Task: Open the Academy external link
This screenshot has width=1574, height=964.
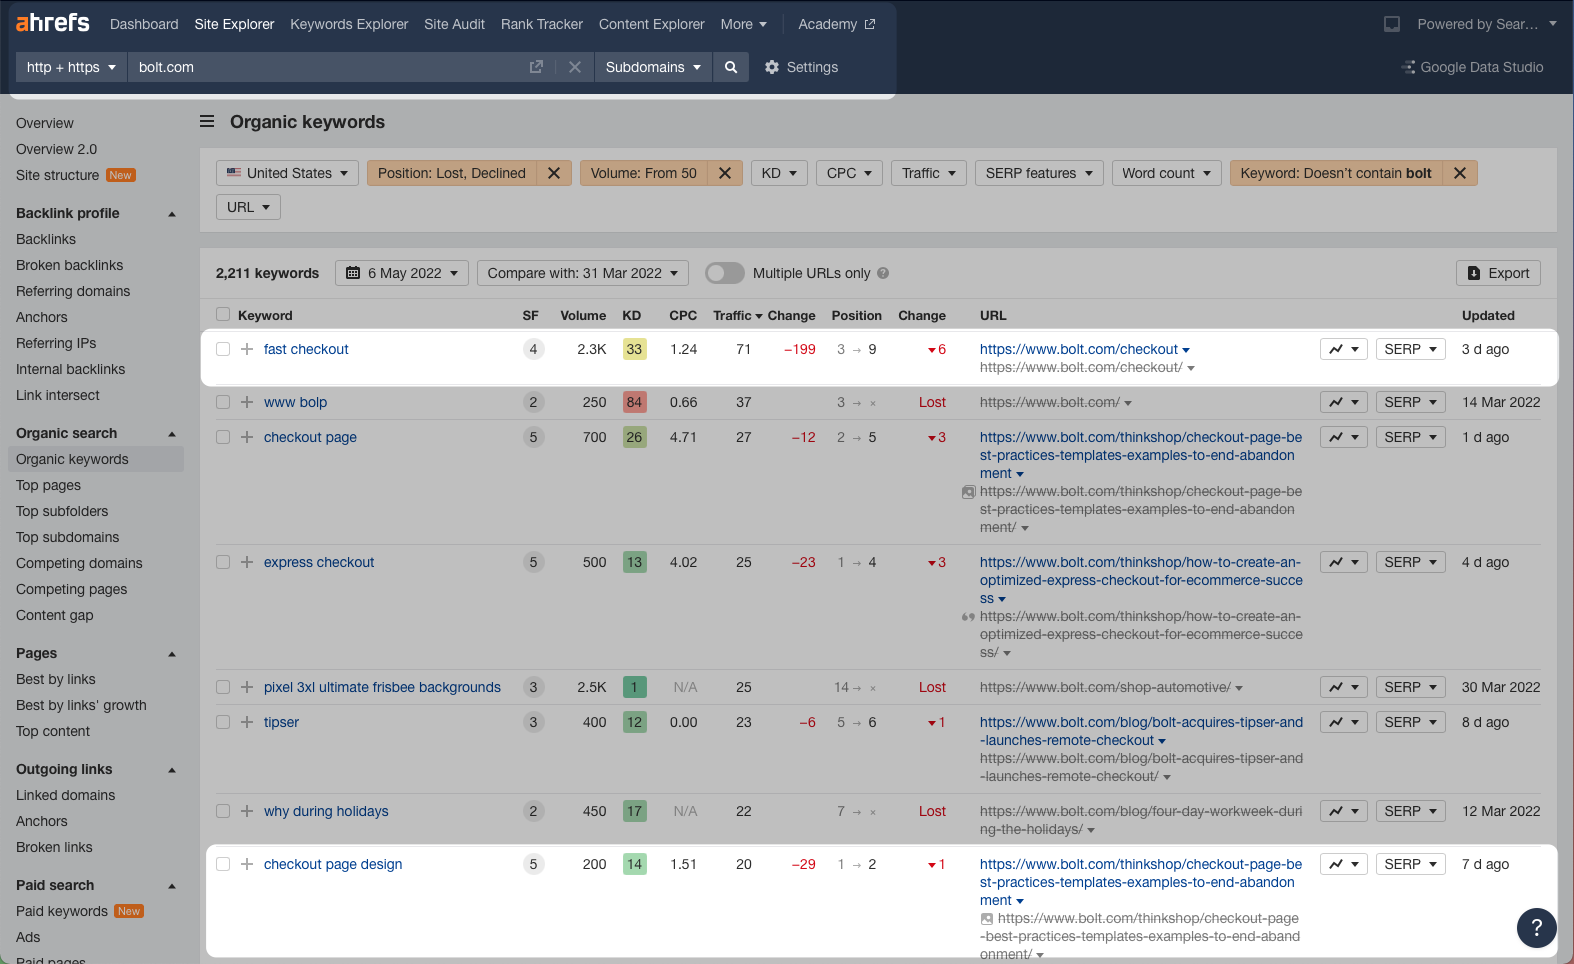Action: pyautogui.click(x=837, y=24)
